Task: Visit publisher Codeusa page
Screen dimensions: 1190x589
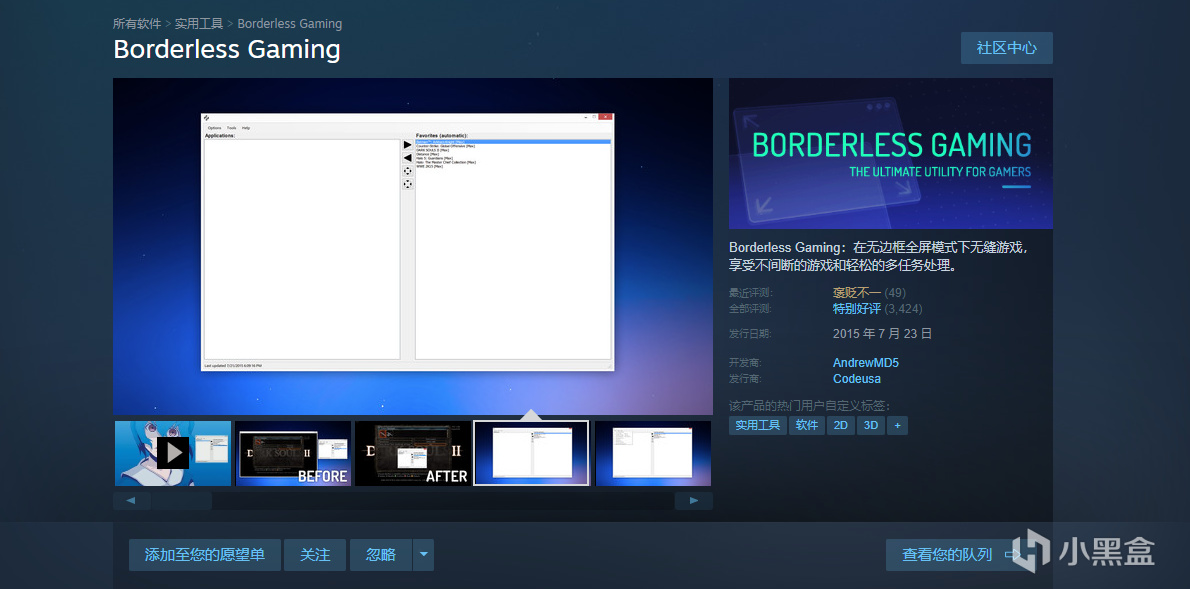Action: coord(857,379)
